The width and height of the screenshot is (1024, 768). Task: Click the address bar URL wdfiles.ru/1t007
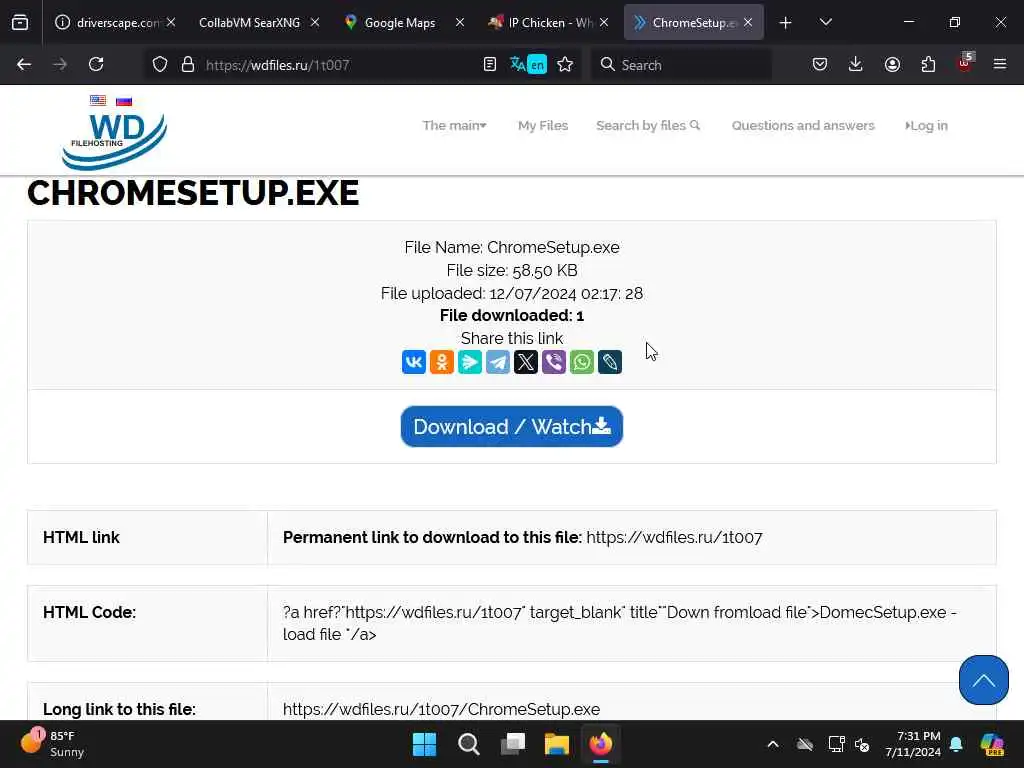(x=278, y=65)
